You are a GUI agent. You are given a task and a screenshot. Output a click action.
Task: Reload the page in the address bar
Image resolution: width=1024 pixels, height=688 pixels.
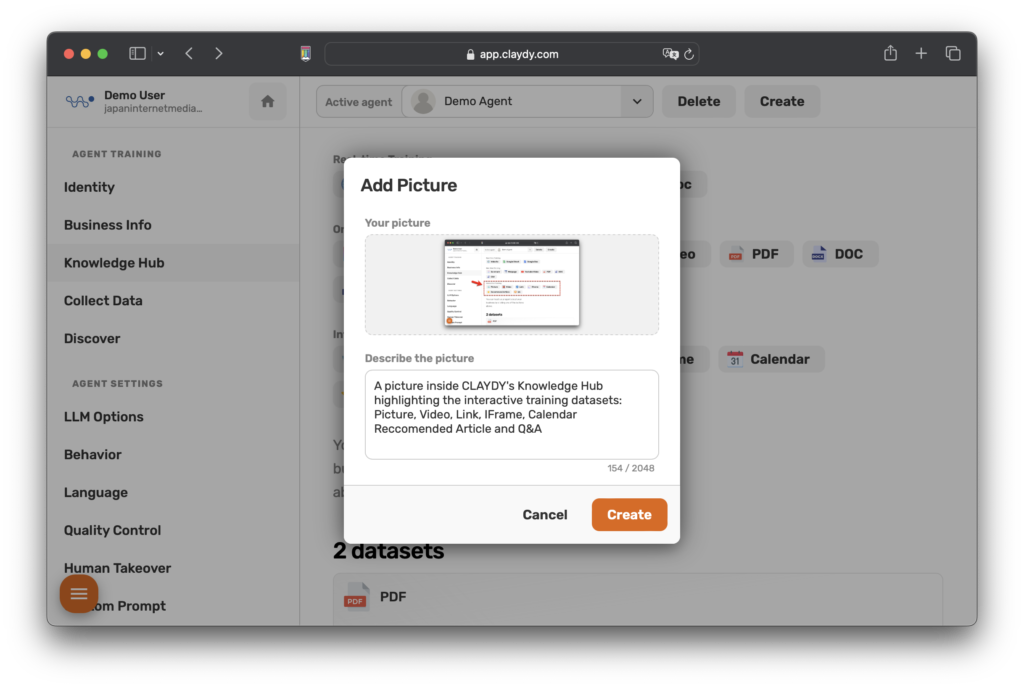[x=689, y=54]
